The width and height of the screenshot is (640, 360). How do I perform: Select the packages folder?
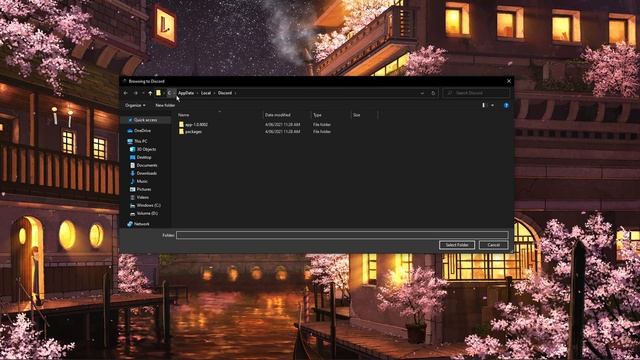[x=193, y=132]
